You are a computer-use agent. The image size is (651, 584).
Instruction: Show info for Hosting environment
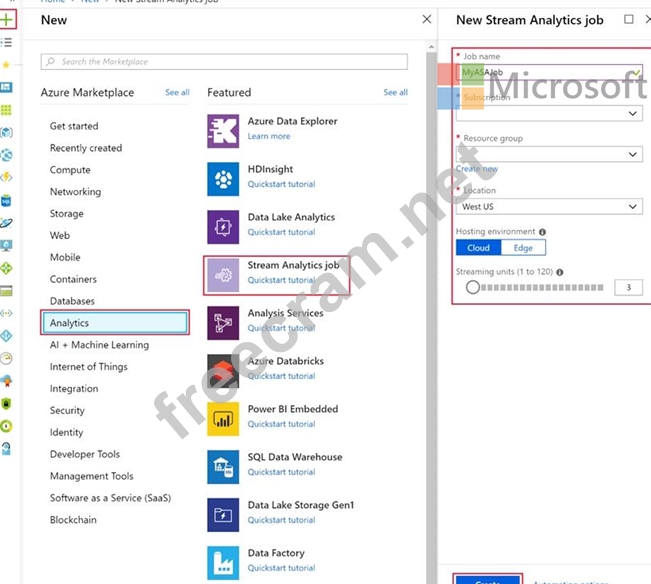(542, 232)
